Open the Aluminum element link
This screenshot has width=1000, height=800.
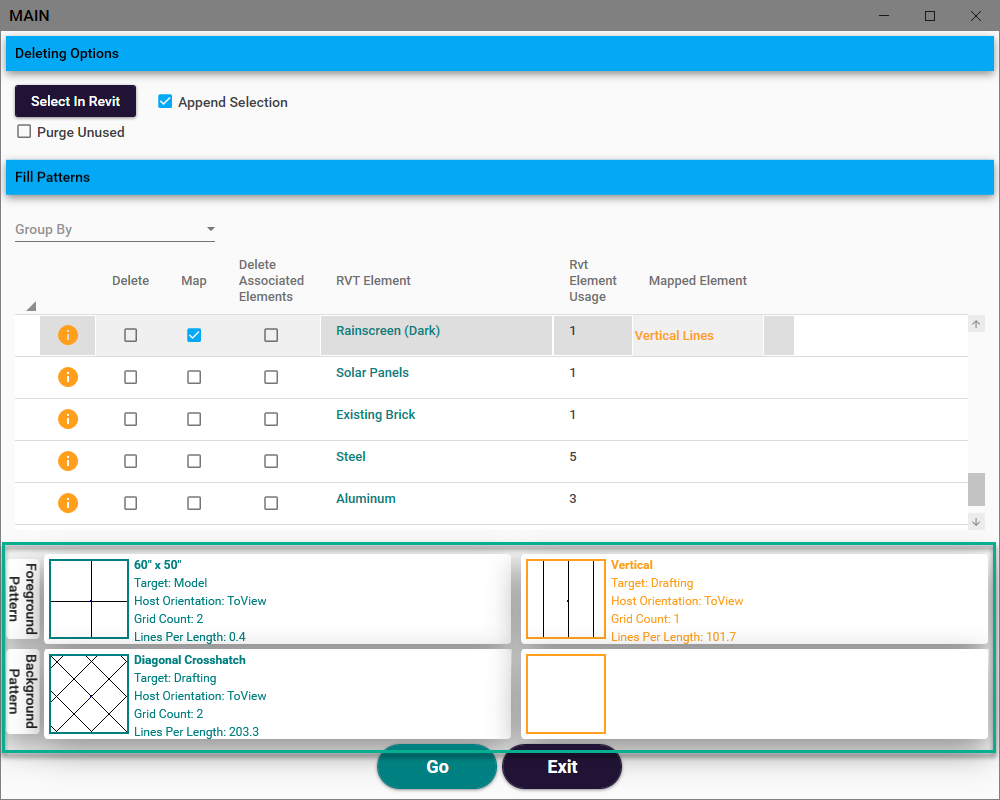tap(365, 499)
